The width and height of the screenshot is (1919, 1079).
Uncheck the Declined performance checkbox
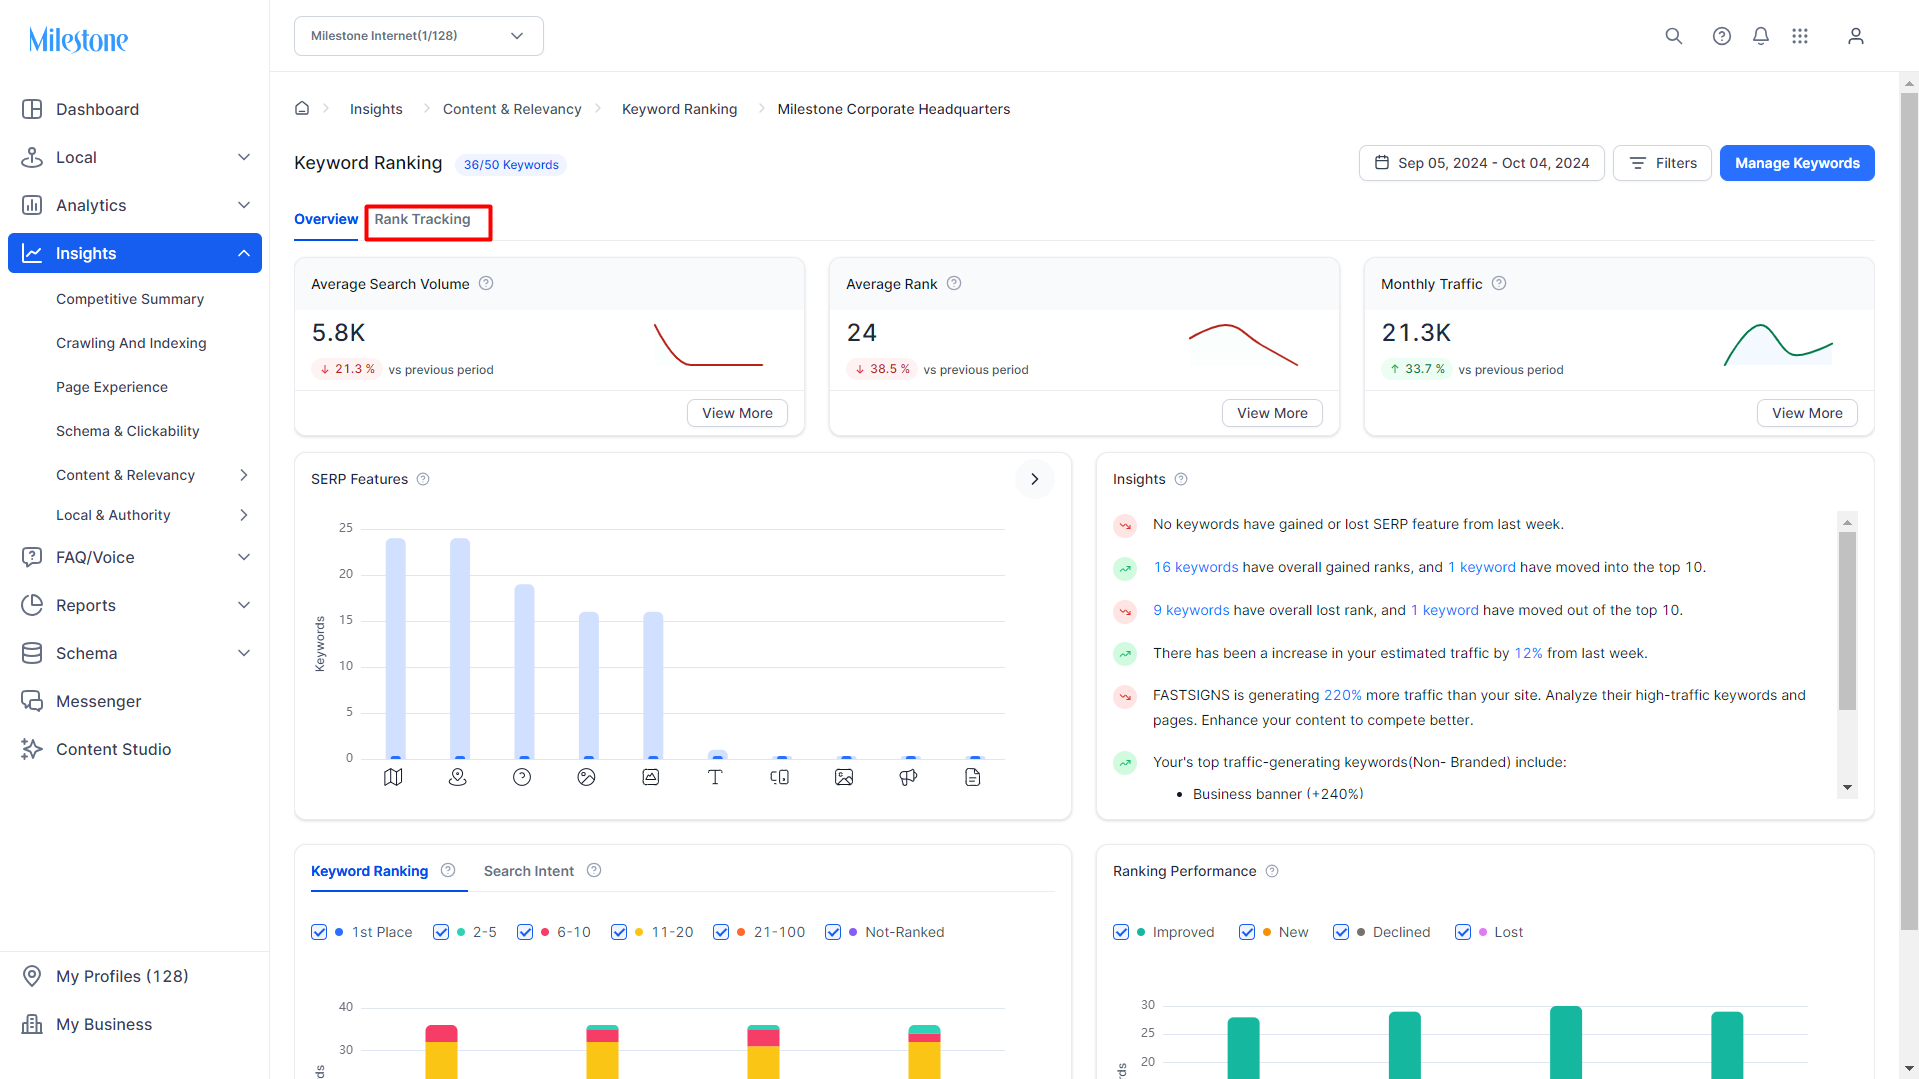(1341, 932)
